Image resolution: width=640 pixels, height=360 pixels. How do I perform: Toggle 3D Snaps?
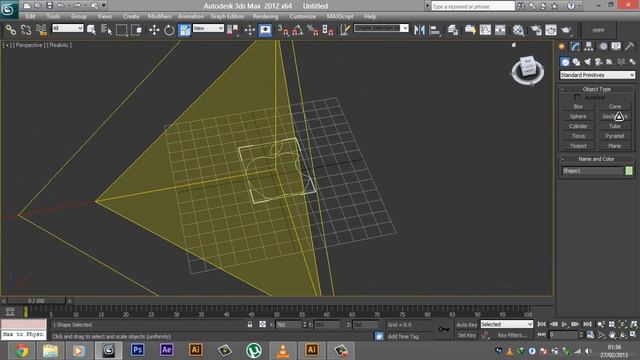283,30
